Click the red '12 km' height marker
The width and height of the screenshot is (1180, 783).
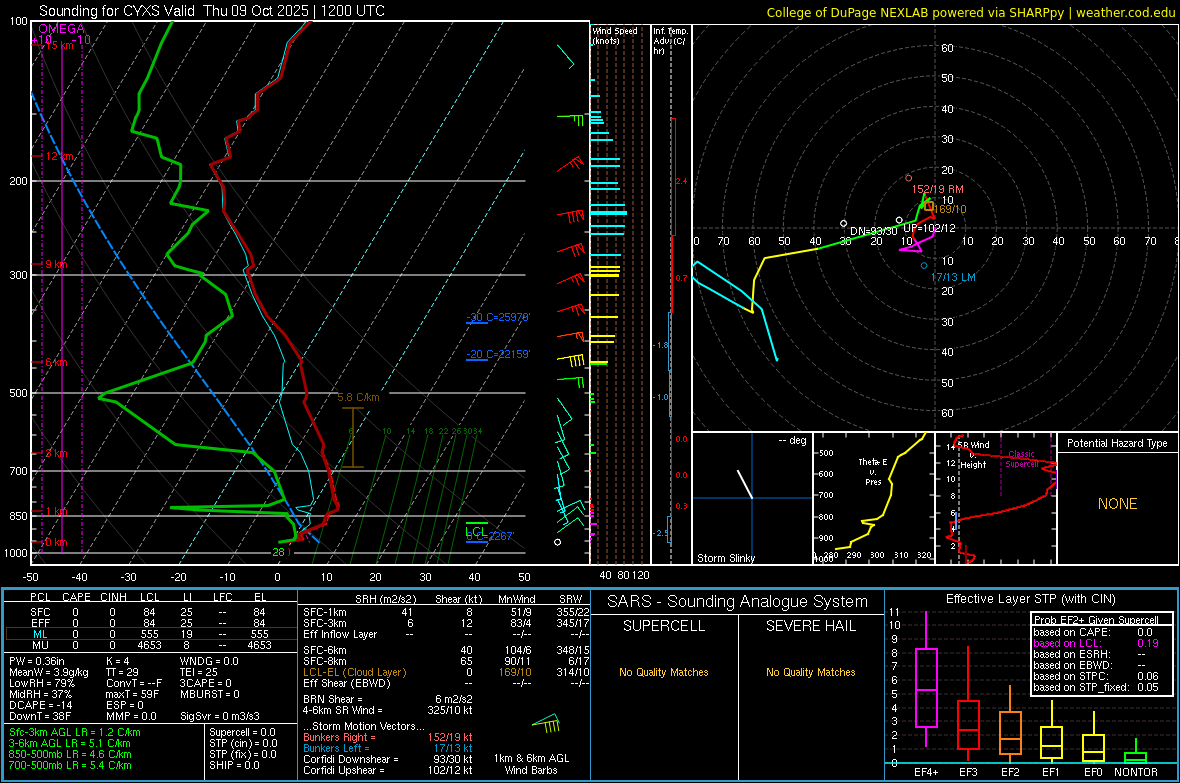coord(59,157)
